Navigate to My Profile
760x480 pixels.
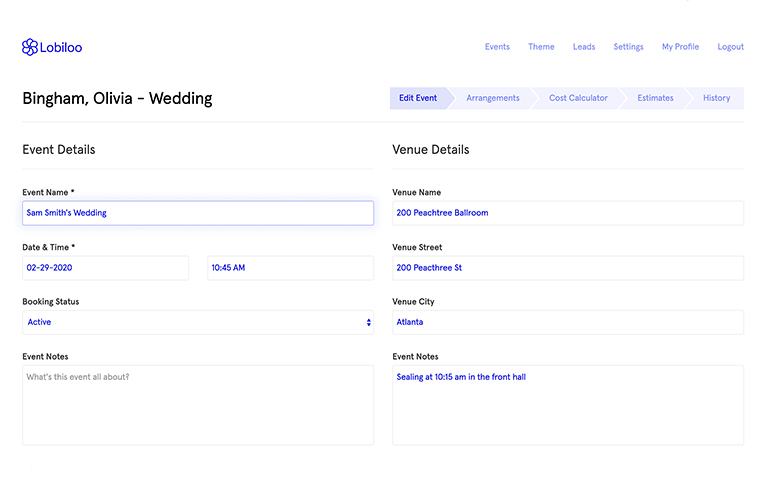click(680, 47)
